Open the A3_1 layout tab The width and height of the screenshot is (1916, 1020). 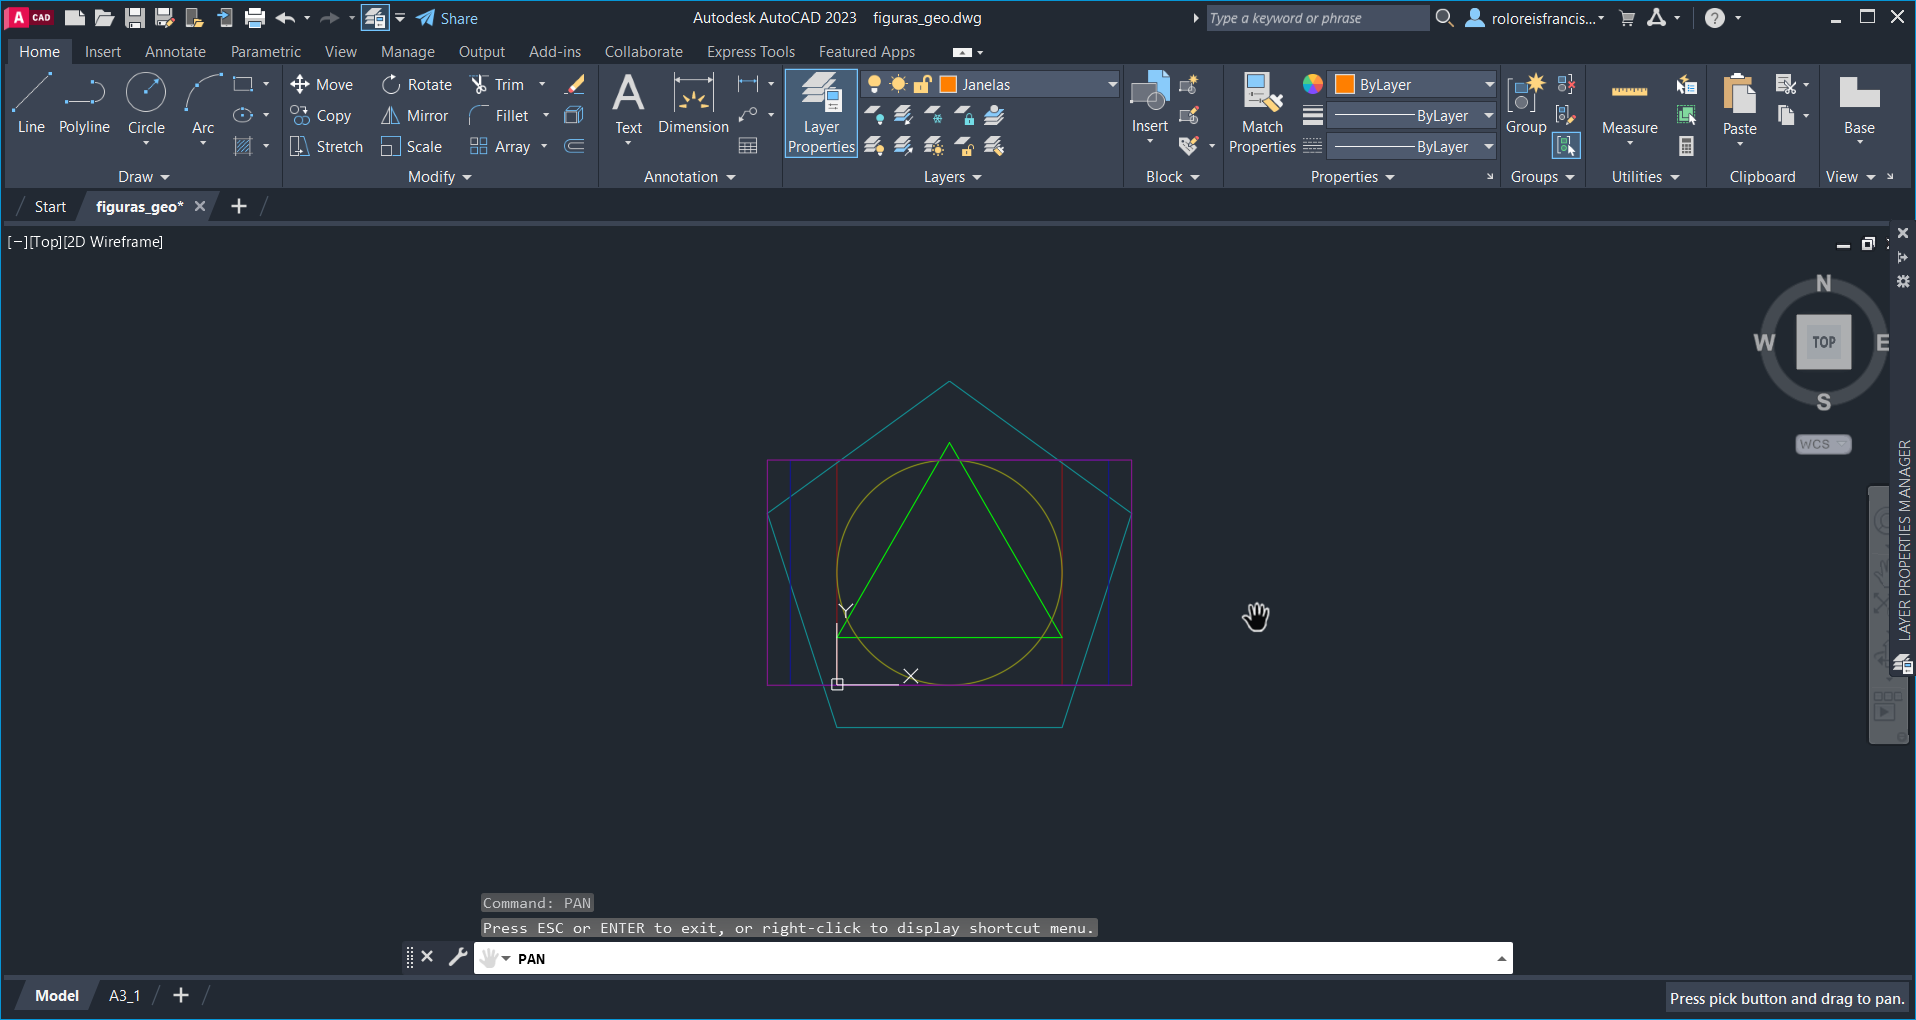click(124, 996)
